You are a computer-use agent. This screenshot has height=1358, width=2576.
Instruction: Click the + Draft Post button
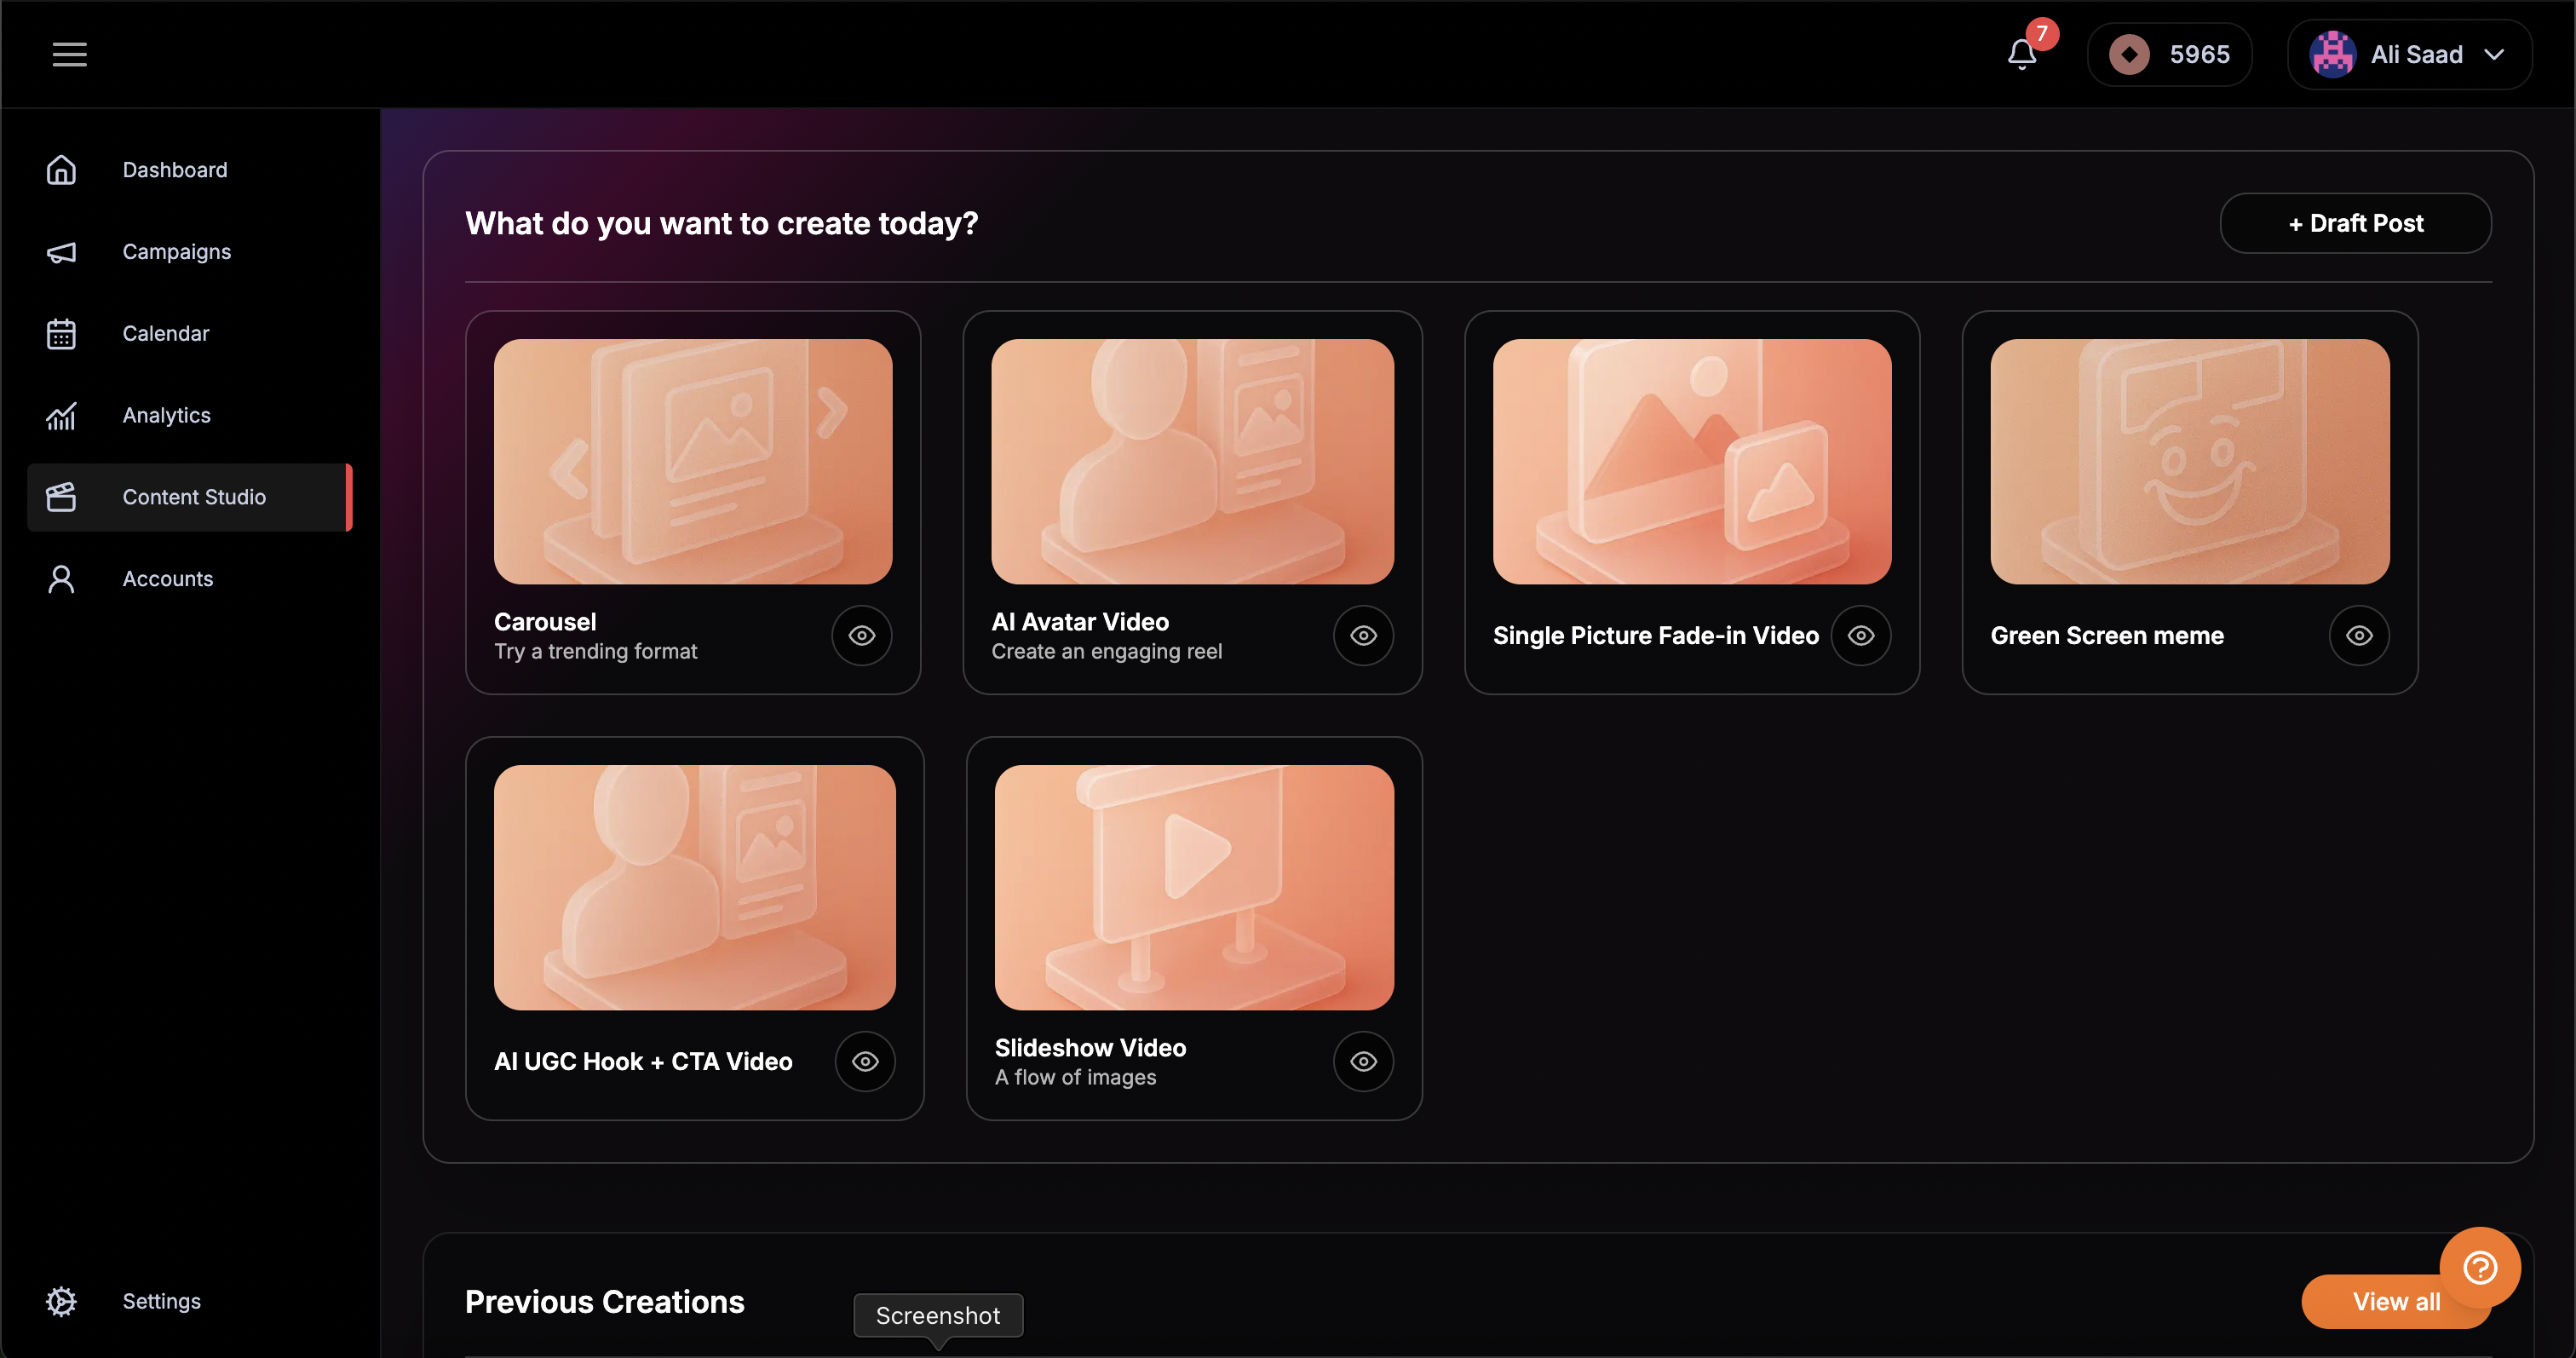click(x=2355, y=223)
